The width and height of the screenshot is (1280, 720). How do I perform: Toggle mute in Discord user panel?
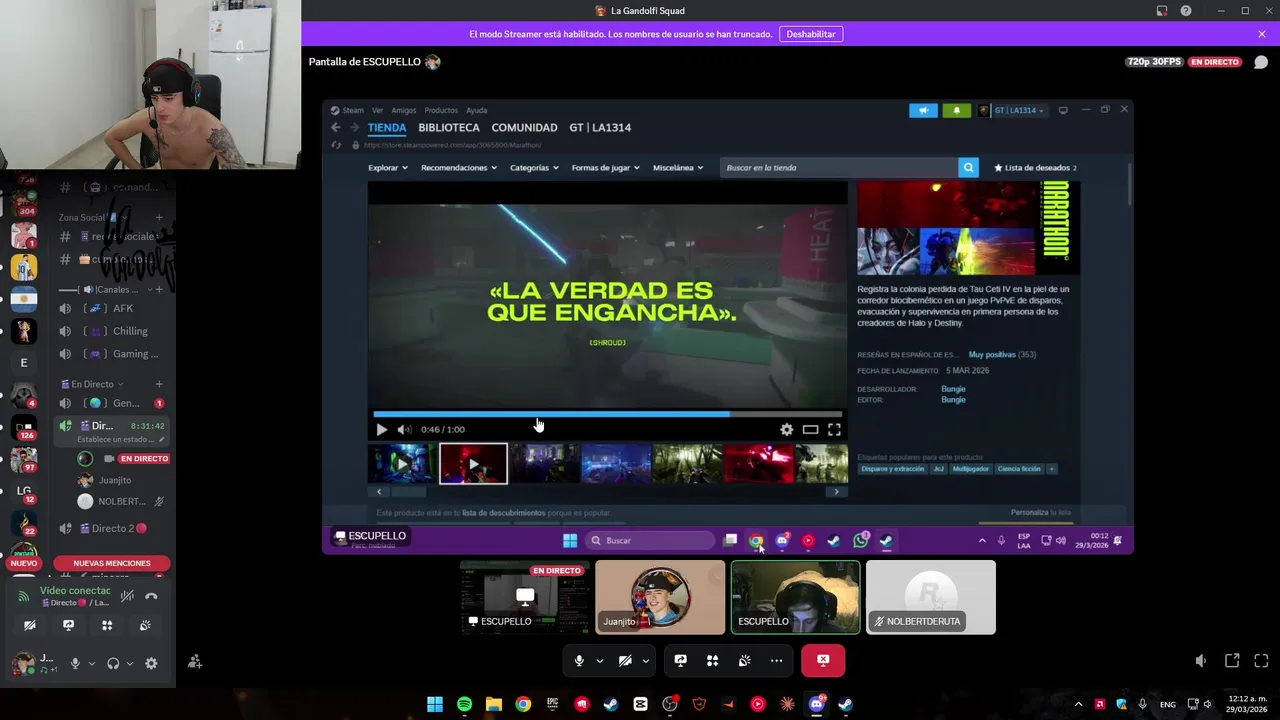pos(74,663)
